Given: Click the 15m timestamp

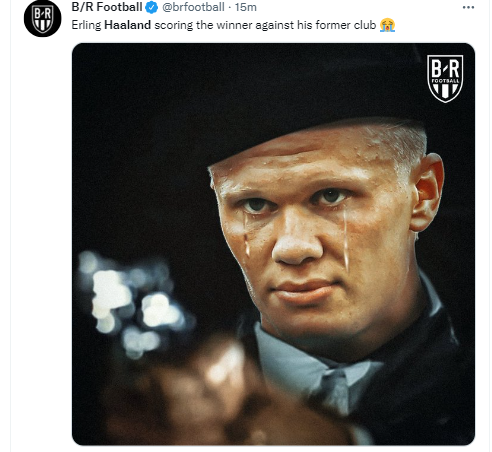Looking at the screenshot, I should [x=246, y=7].
